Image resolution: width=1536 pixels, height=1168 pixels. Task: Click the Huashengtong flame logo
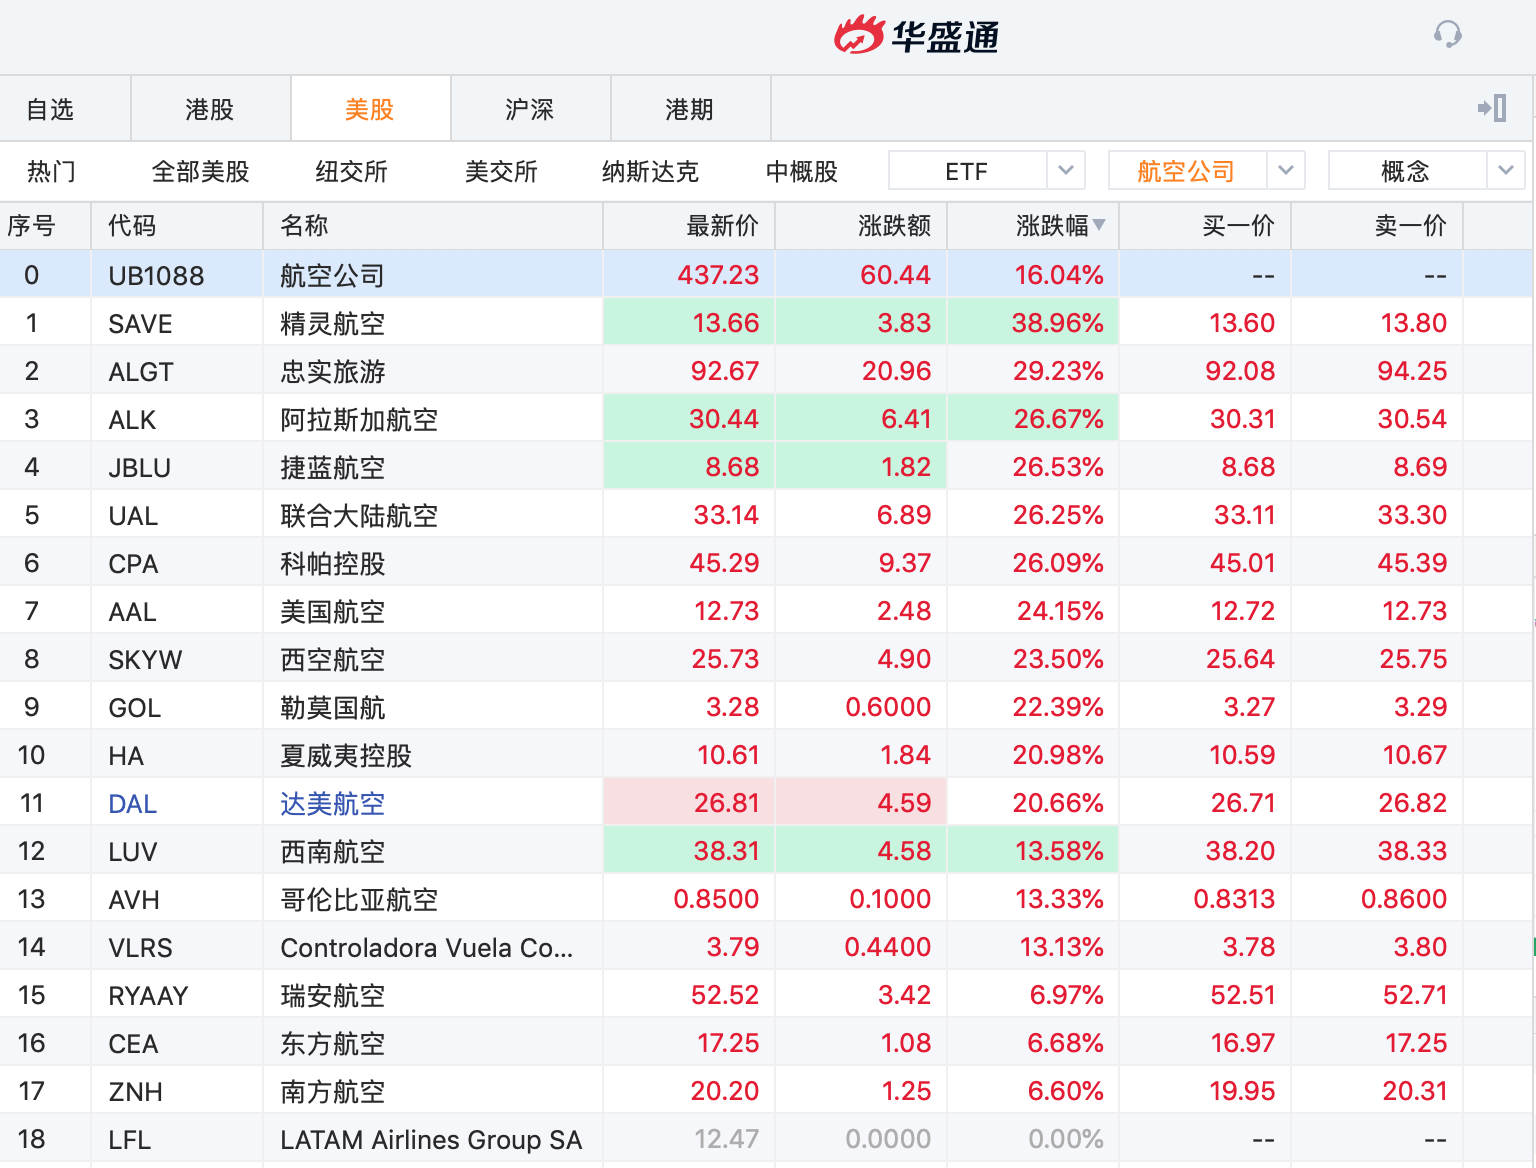(x=860, y=36)
